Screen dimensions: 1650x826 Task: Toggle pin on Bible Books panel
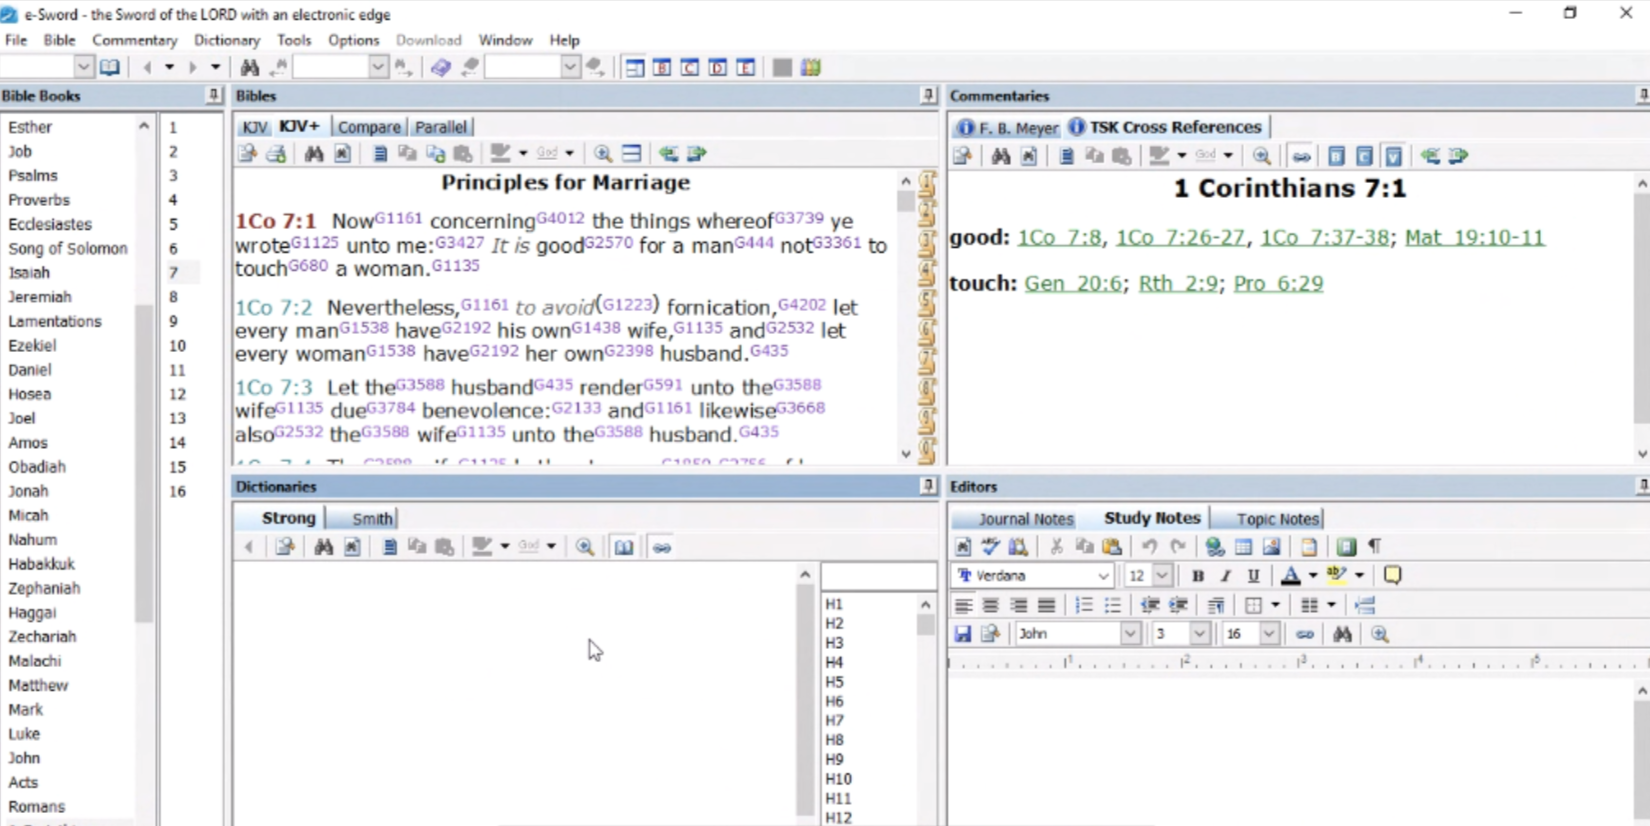click(x=213, y=95)
